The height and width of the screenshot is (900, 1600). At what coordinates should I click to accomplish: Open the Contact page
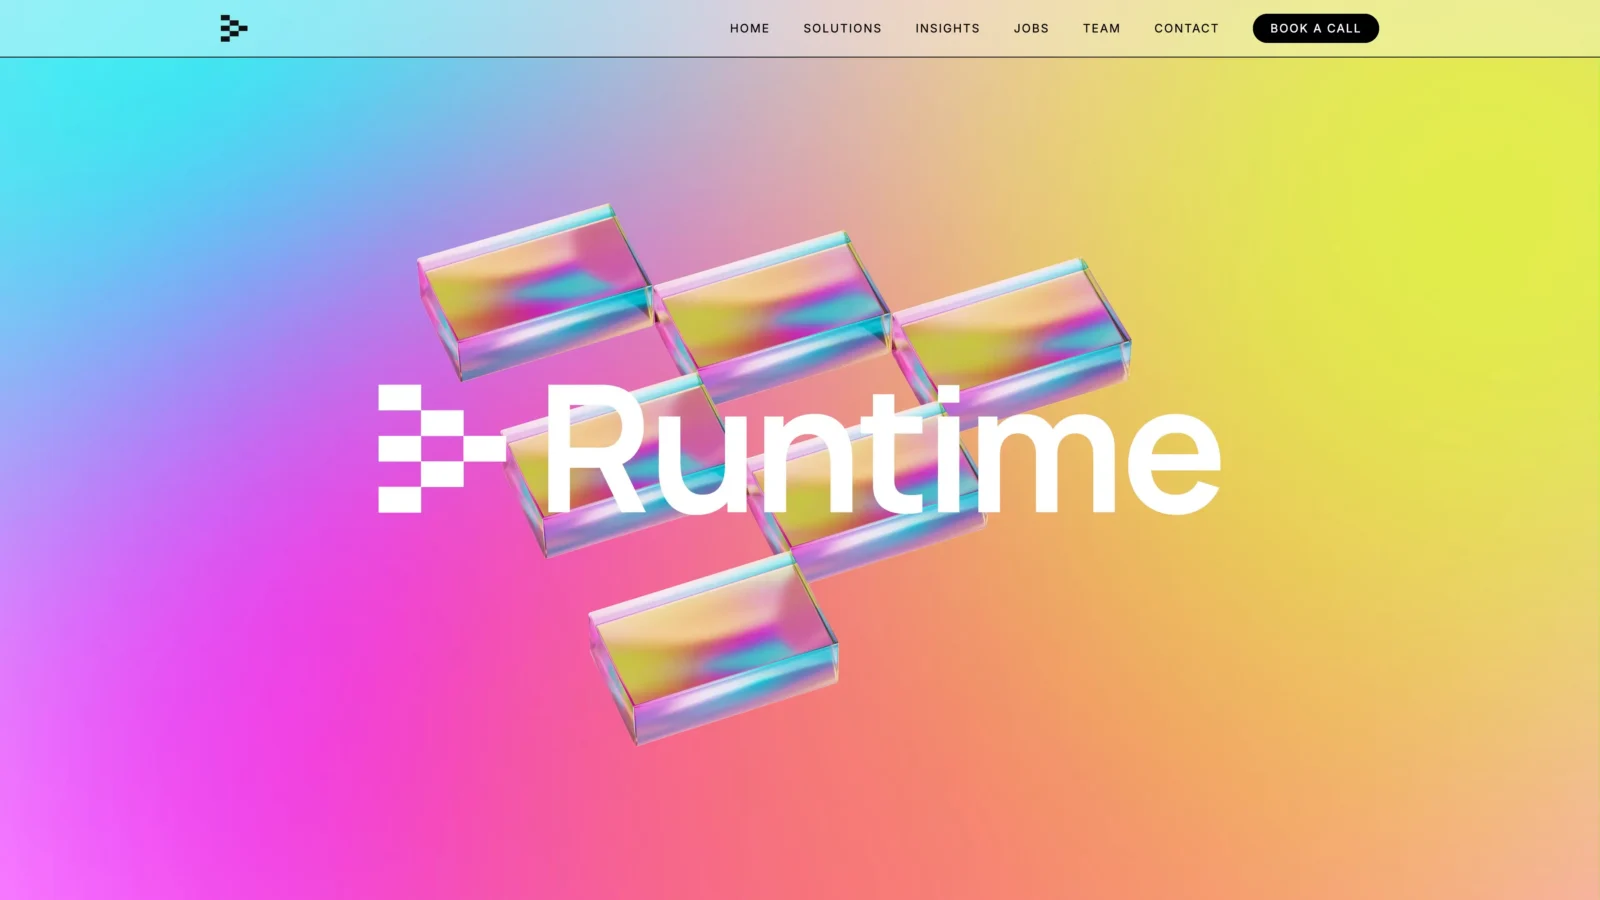(x=1186, y=28)
